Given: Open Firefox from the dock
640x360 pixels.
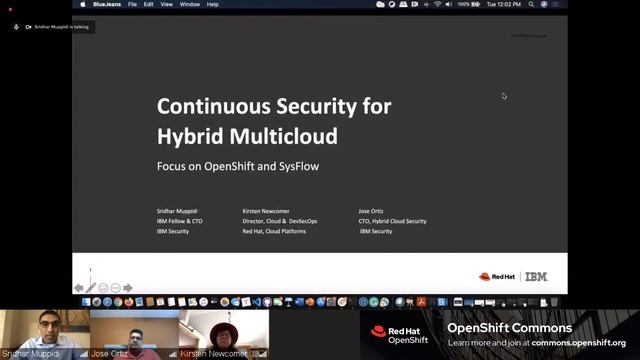Looking at the screenshot, I should 129,302.
